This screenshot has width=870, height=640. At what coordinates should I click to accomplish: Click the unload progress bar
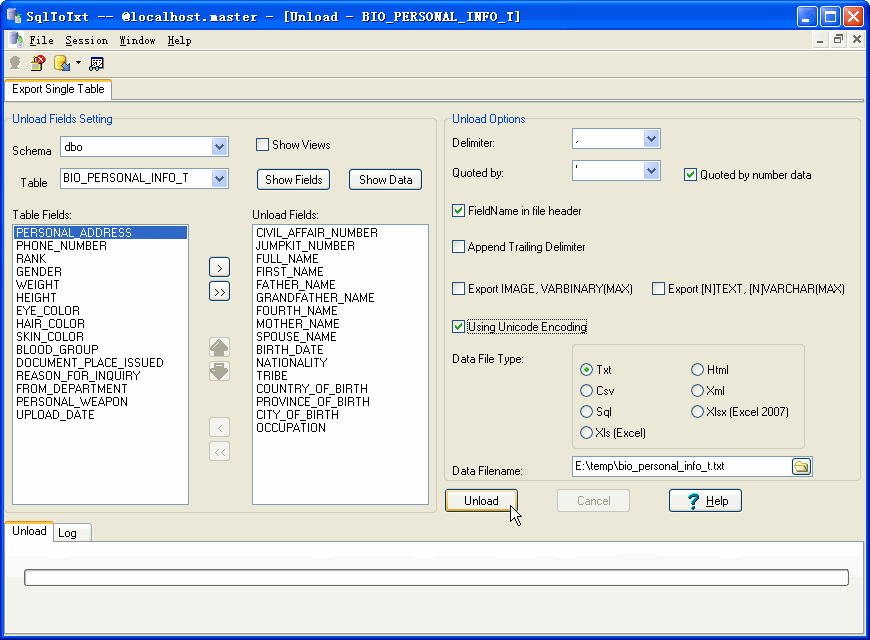point(436,577)
